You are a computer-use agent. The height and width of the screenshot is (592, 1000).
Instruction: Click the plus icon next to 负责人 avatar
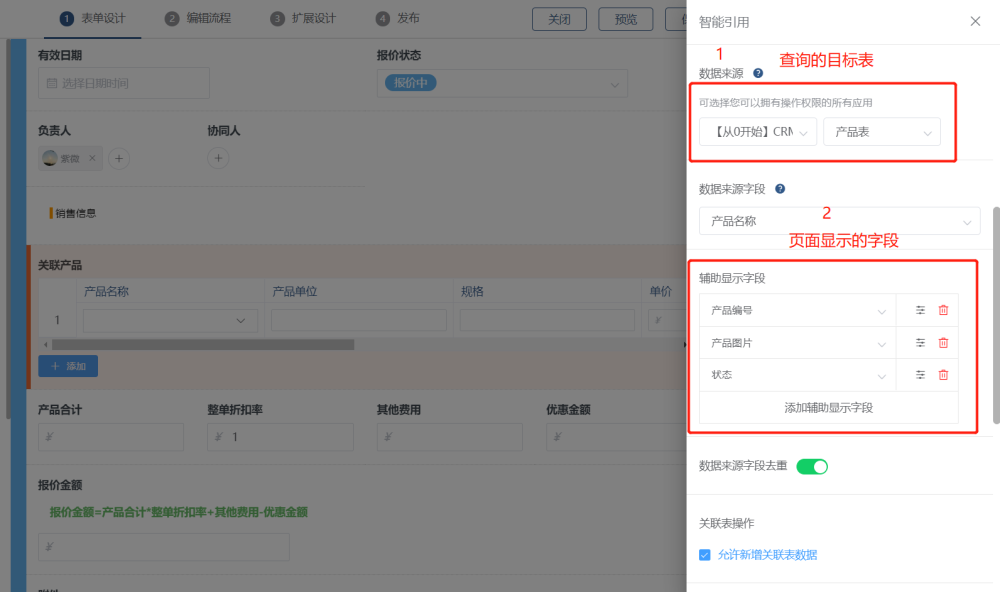point(119,158)
